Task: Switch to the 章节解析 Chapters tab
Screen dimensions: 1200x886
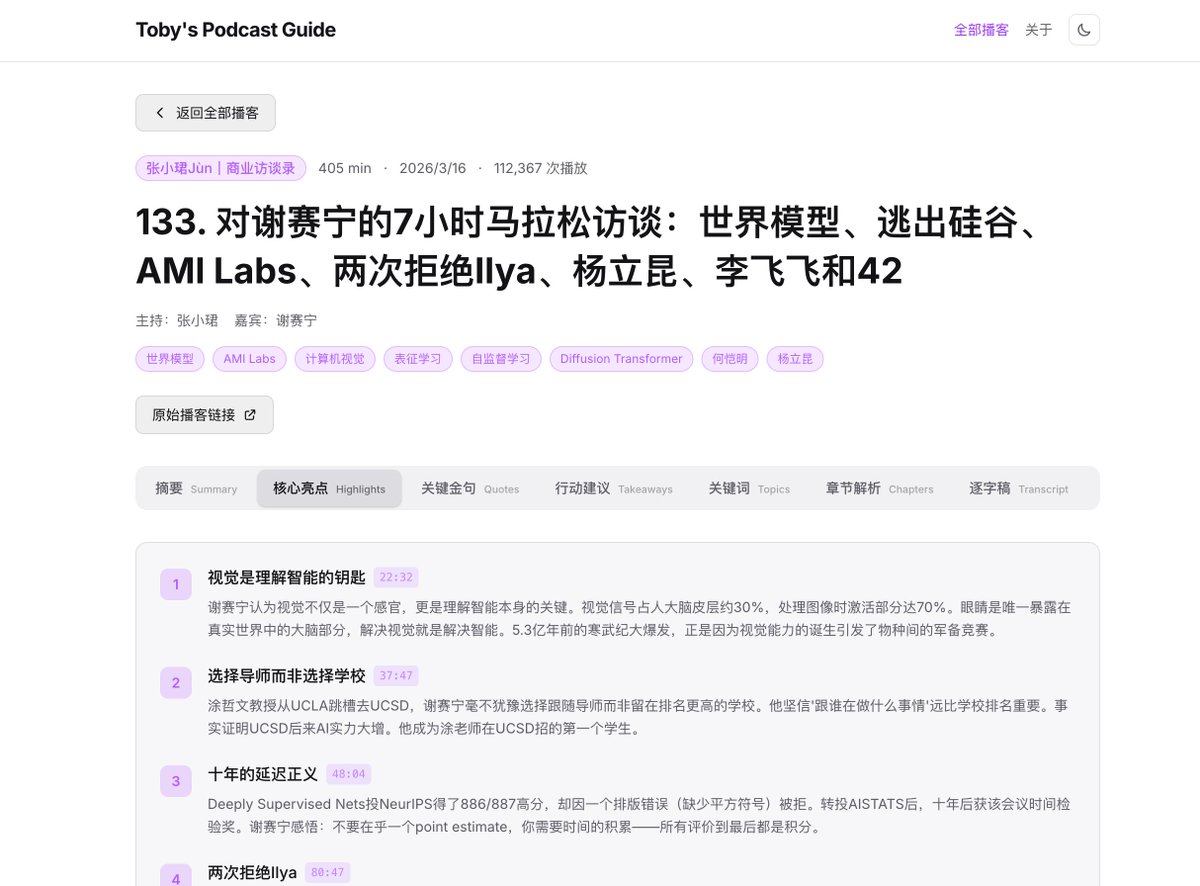Action: pos(879,489)
